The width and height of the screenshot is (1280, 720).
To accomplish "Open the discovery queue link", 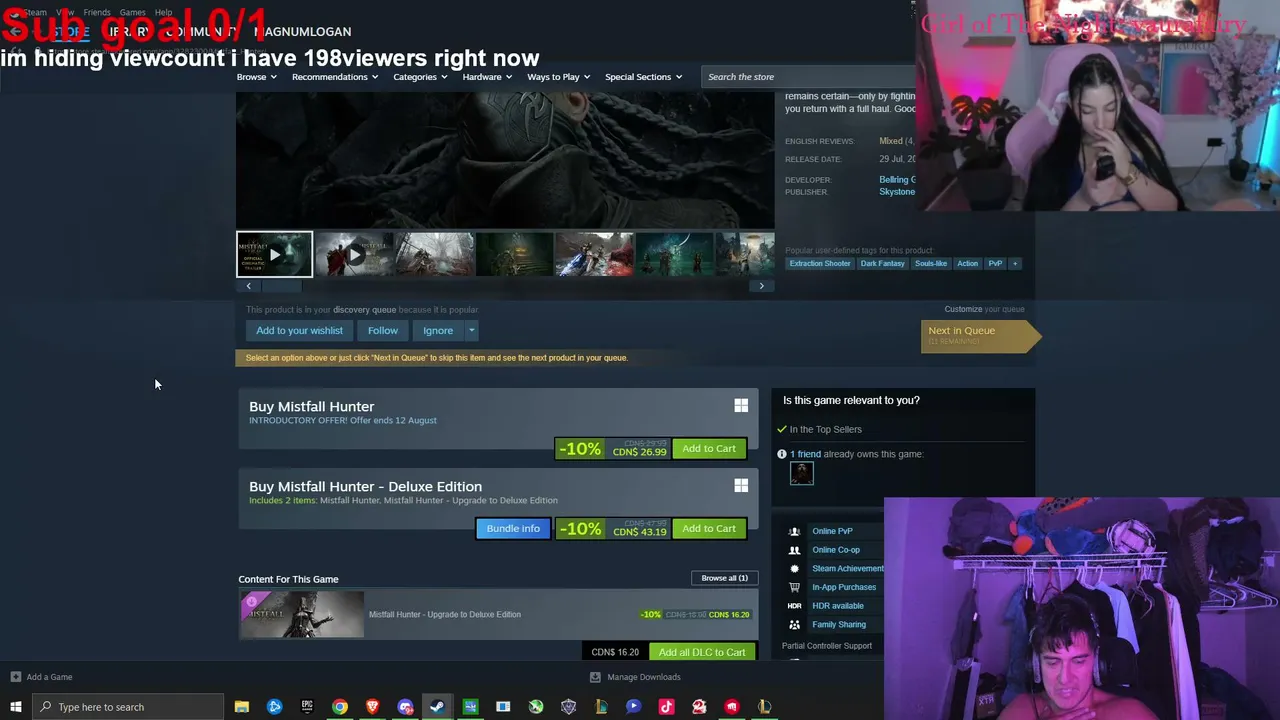I will tap(364, 310).
